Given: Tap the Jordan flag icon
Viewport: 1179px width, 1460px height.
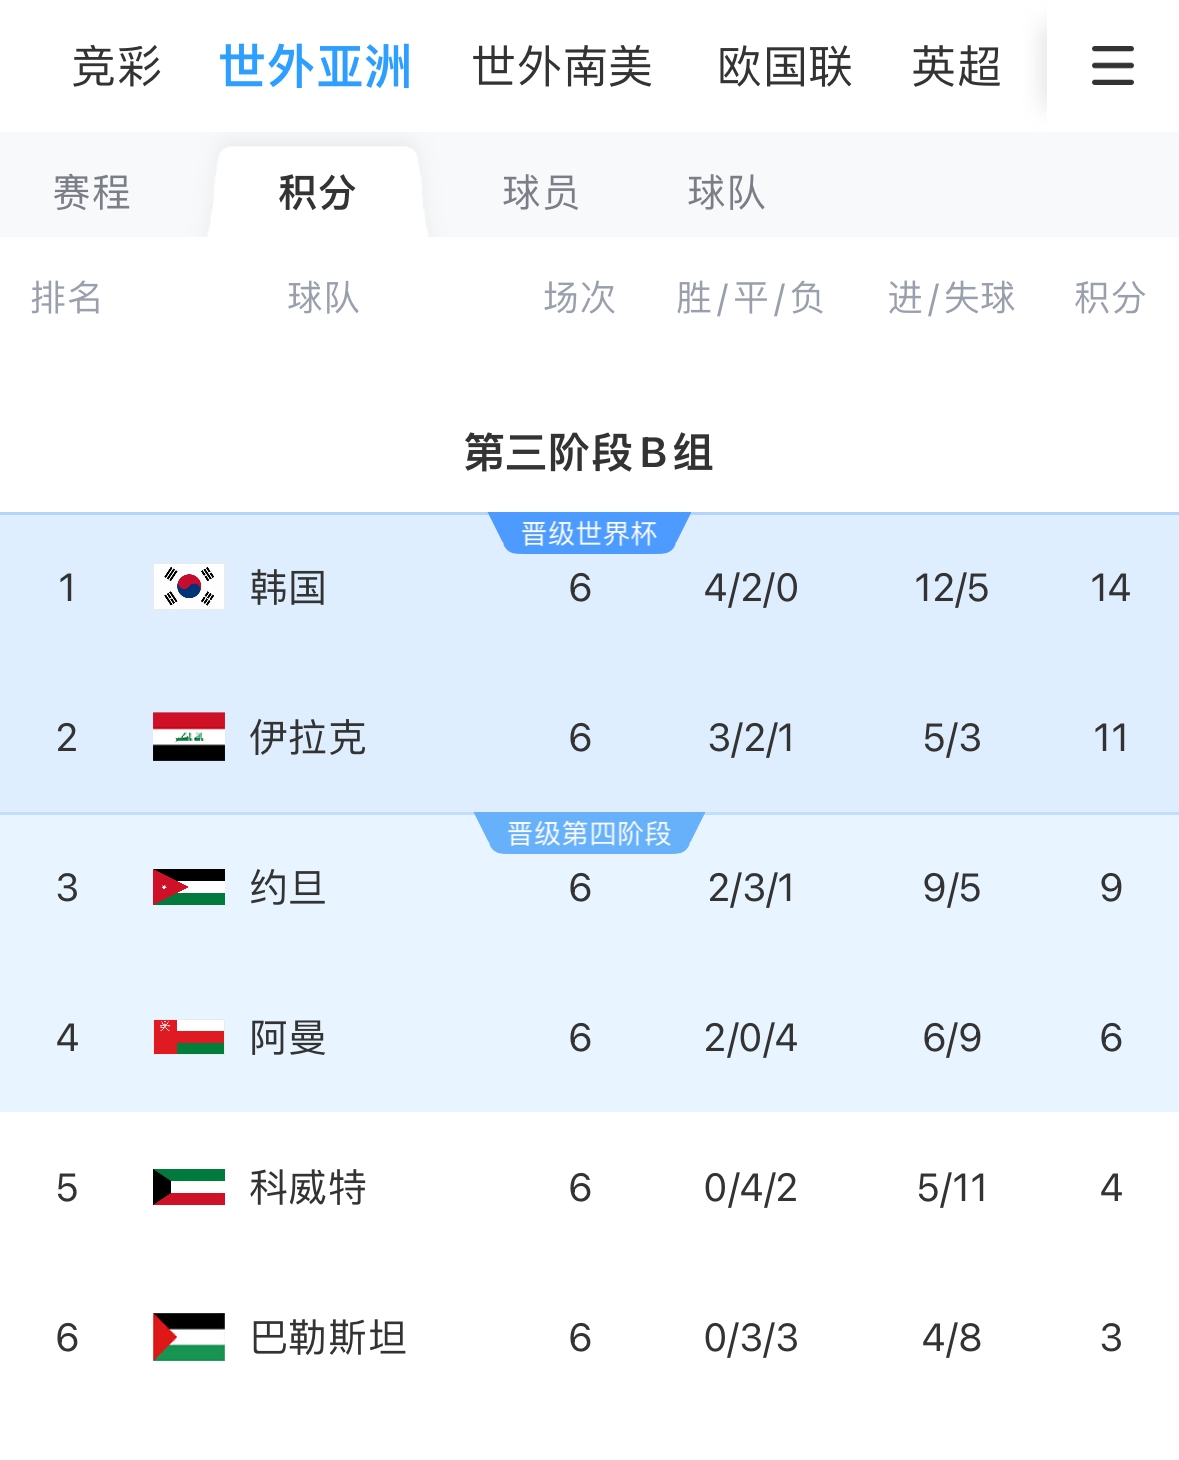Looking at the screenshot, I should [x=189, y=887].
